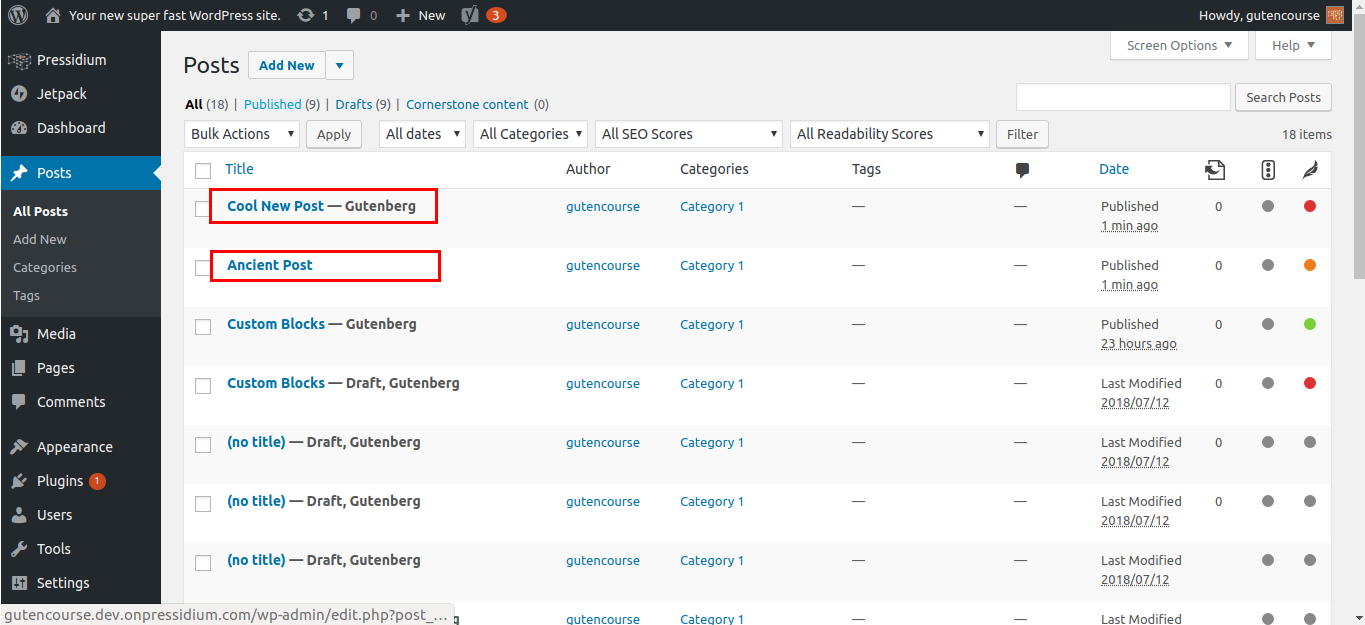Image resolution: width=1365 pixels, height=625 pixels.
Task: Click Category 1 link in Ancient Post row
Action: click(x=712, y=265)
